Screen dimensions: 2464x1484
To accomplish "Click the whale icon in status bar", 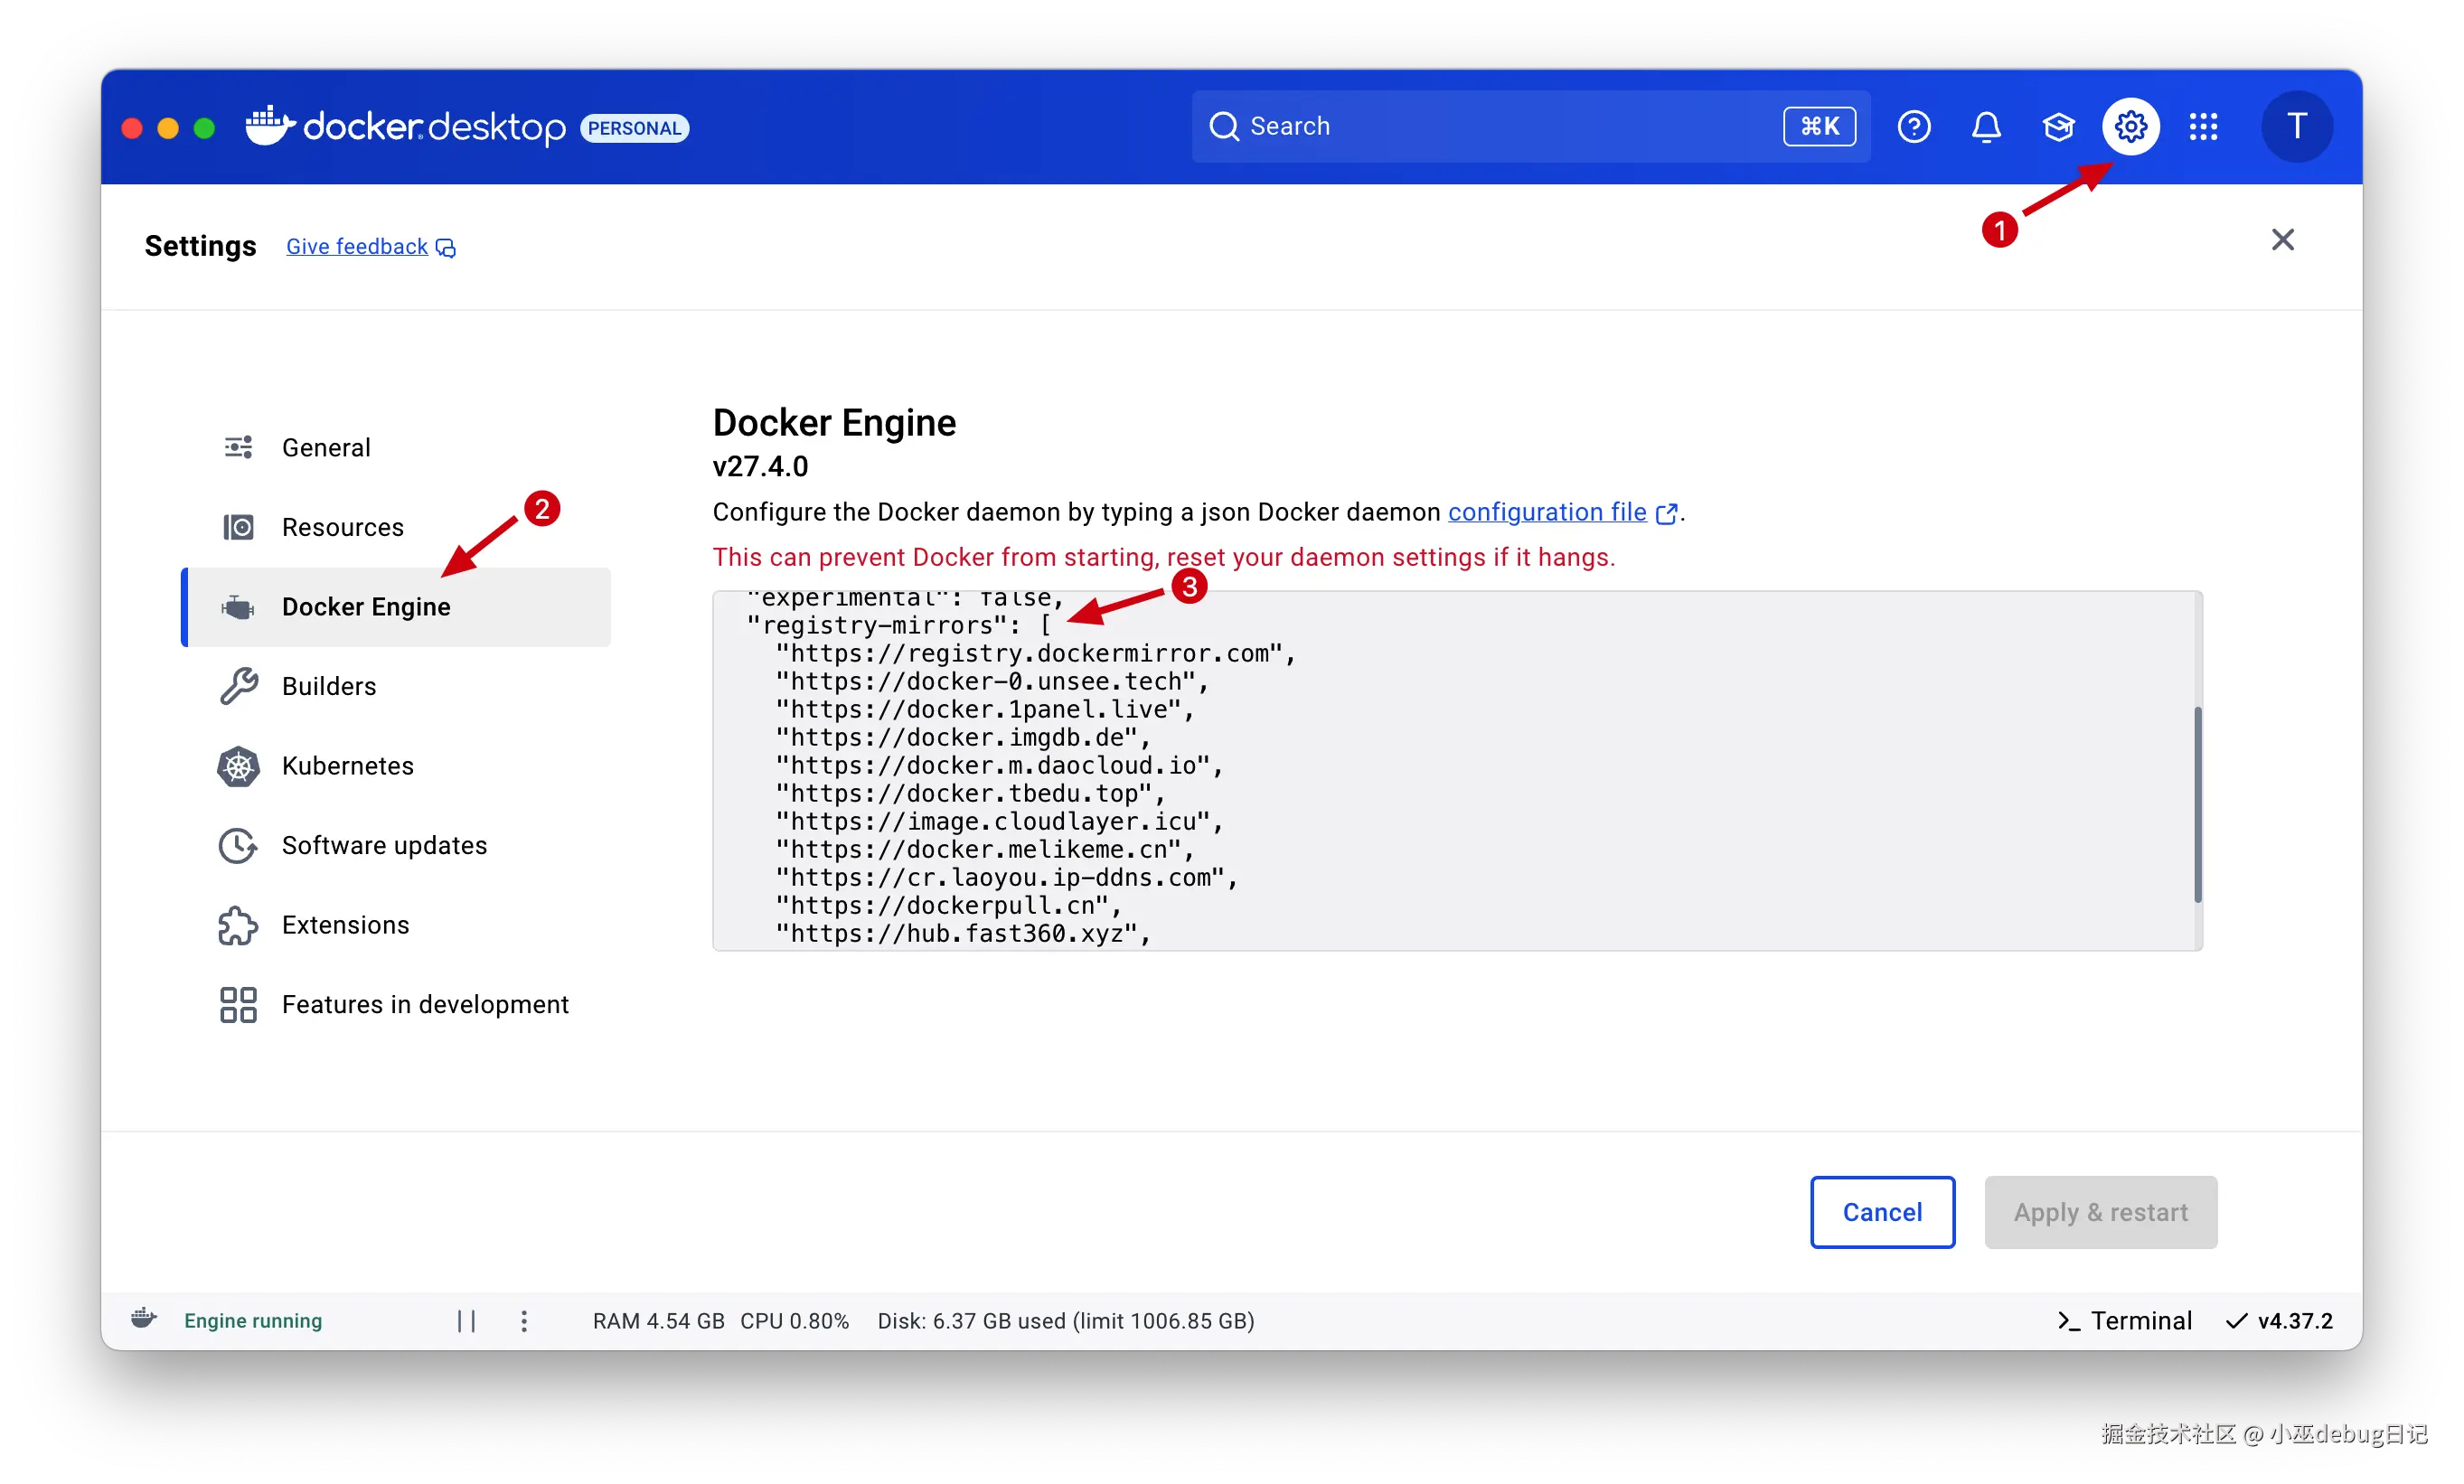I will pos(144,1318).
